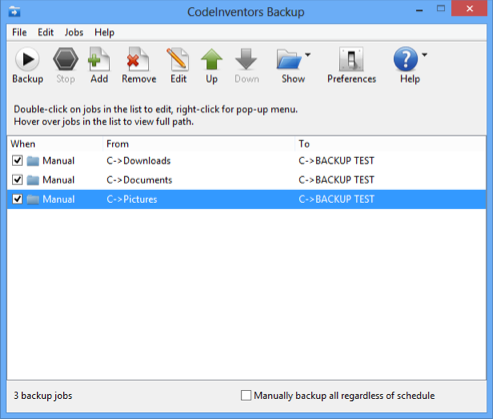Click BACKUP TEST destination in Downloads row
493x419 pixels.
[336, 161]
